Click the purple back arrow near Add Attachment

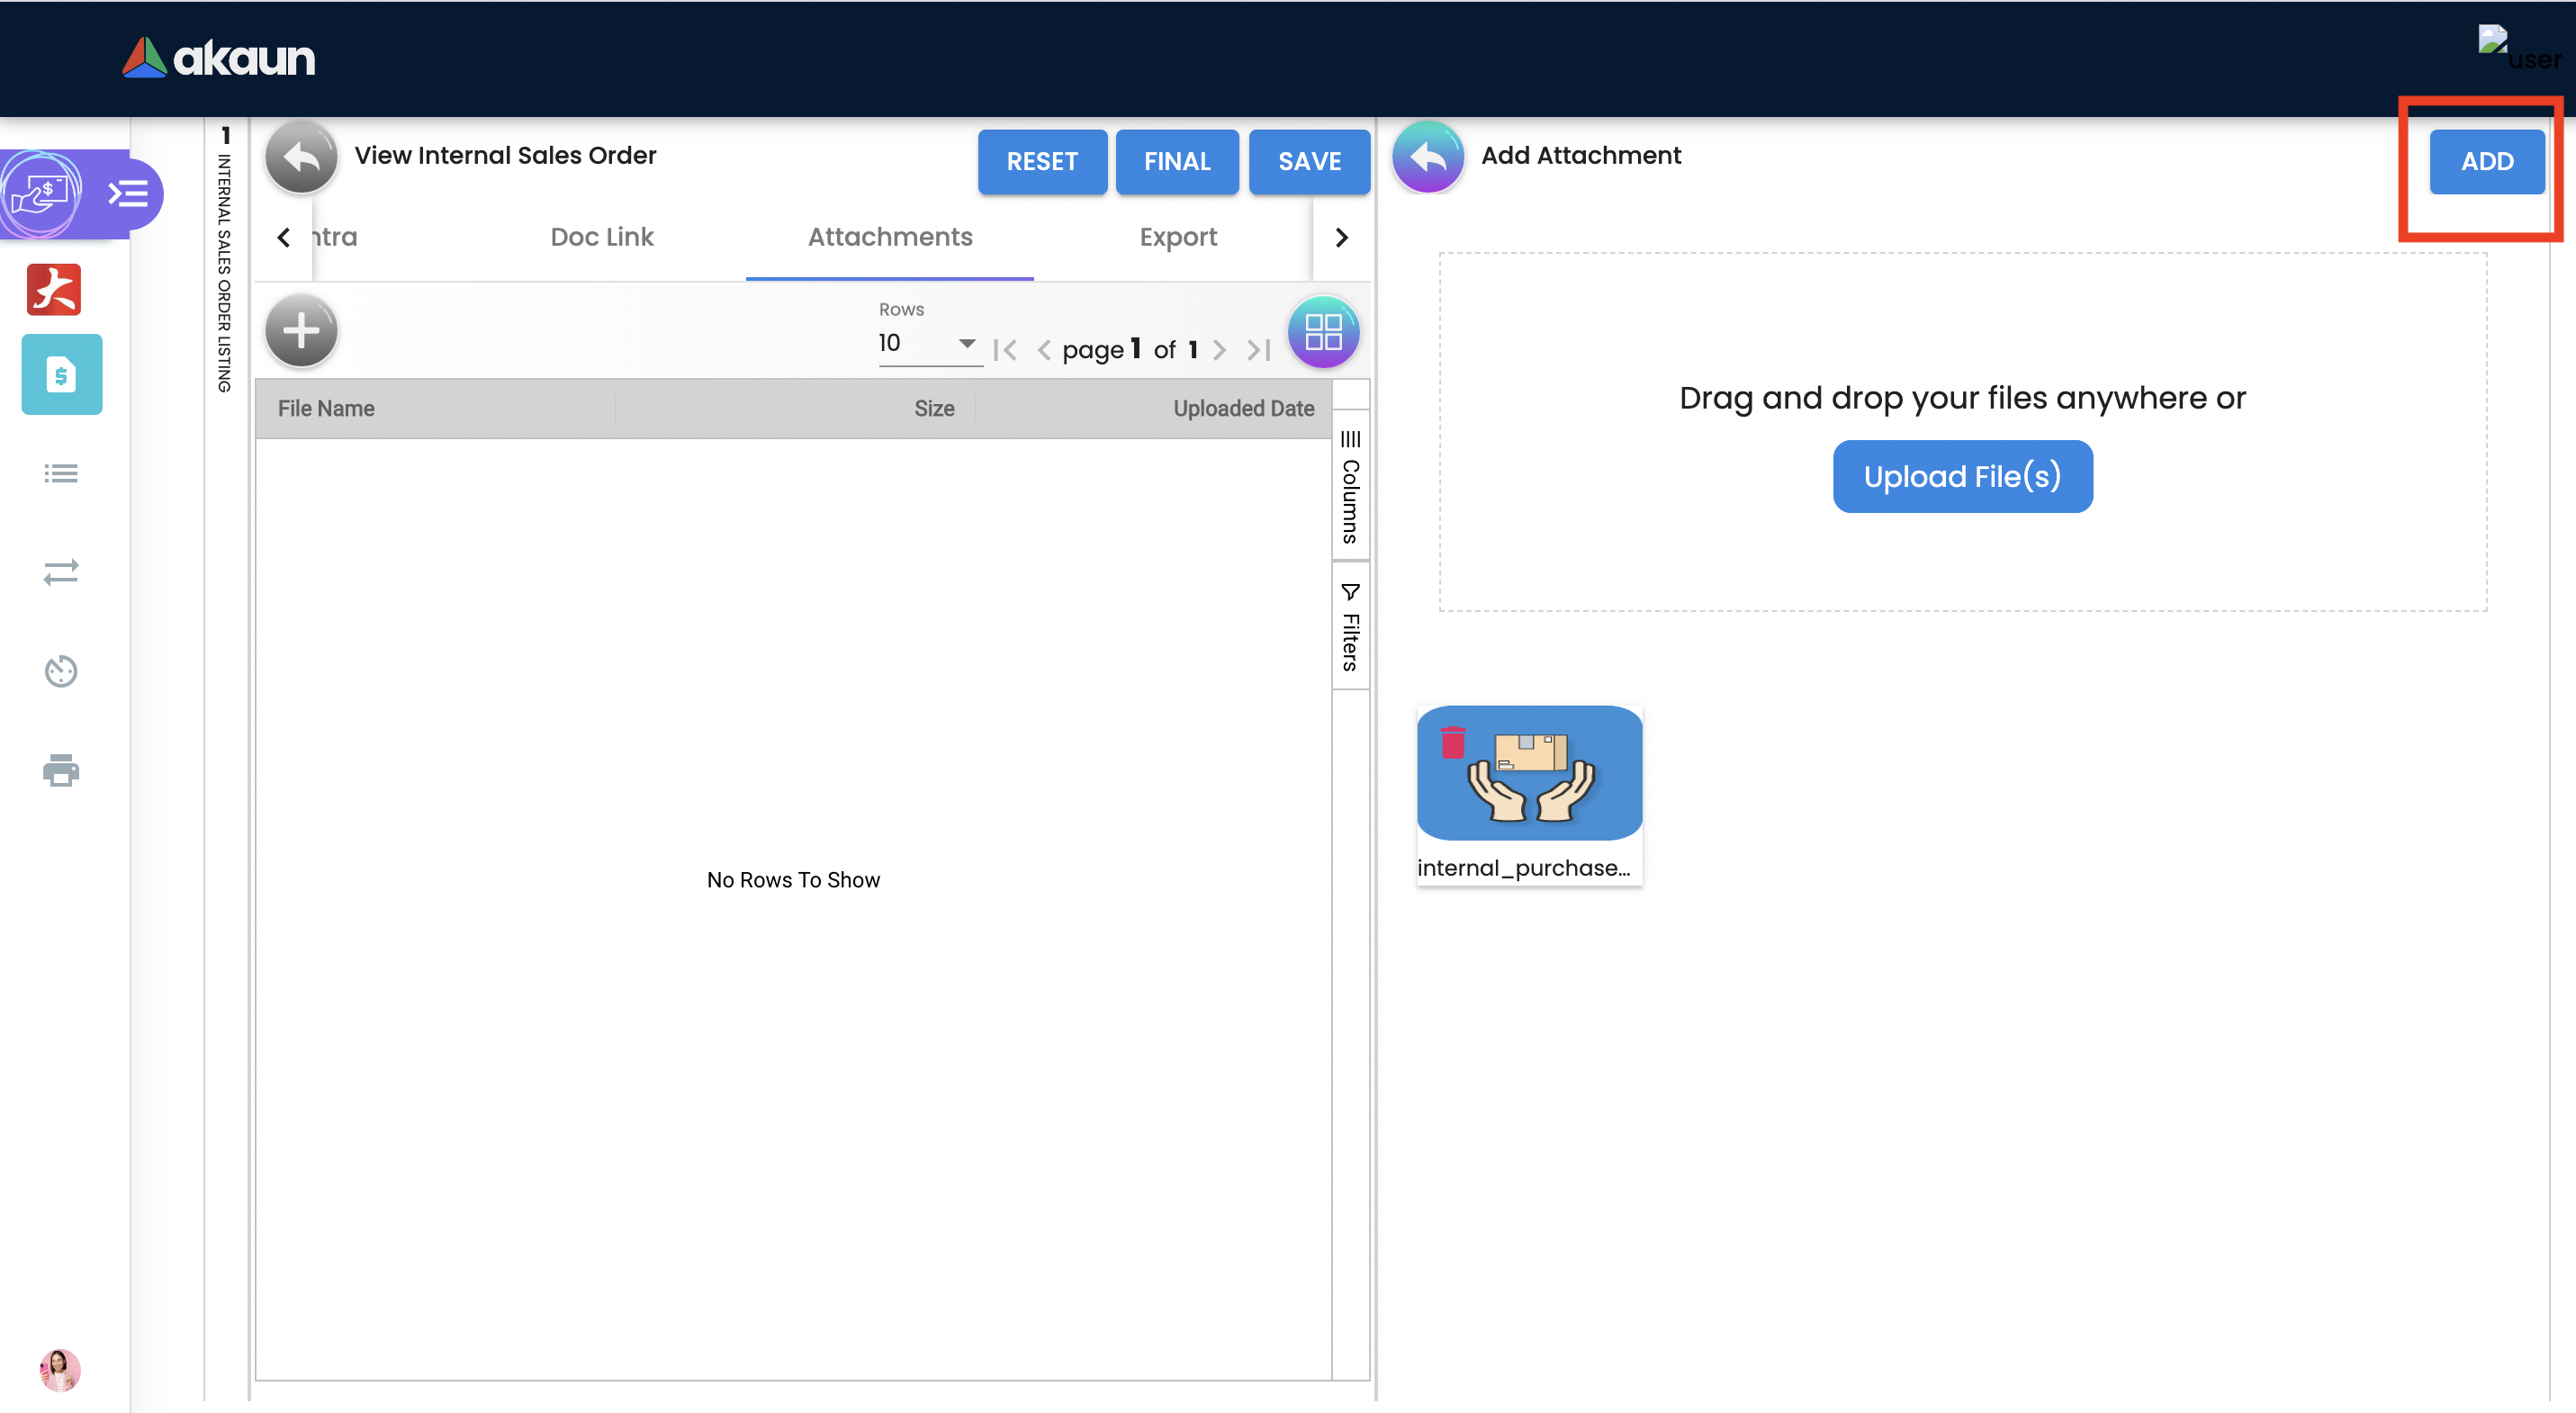1427,157
